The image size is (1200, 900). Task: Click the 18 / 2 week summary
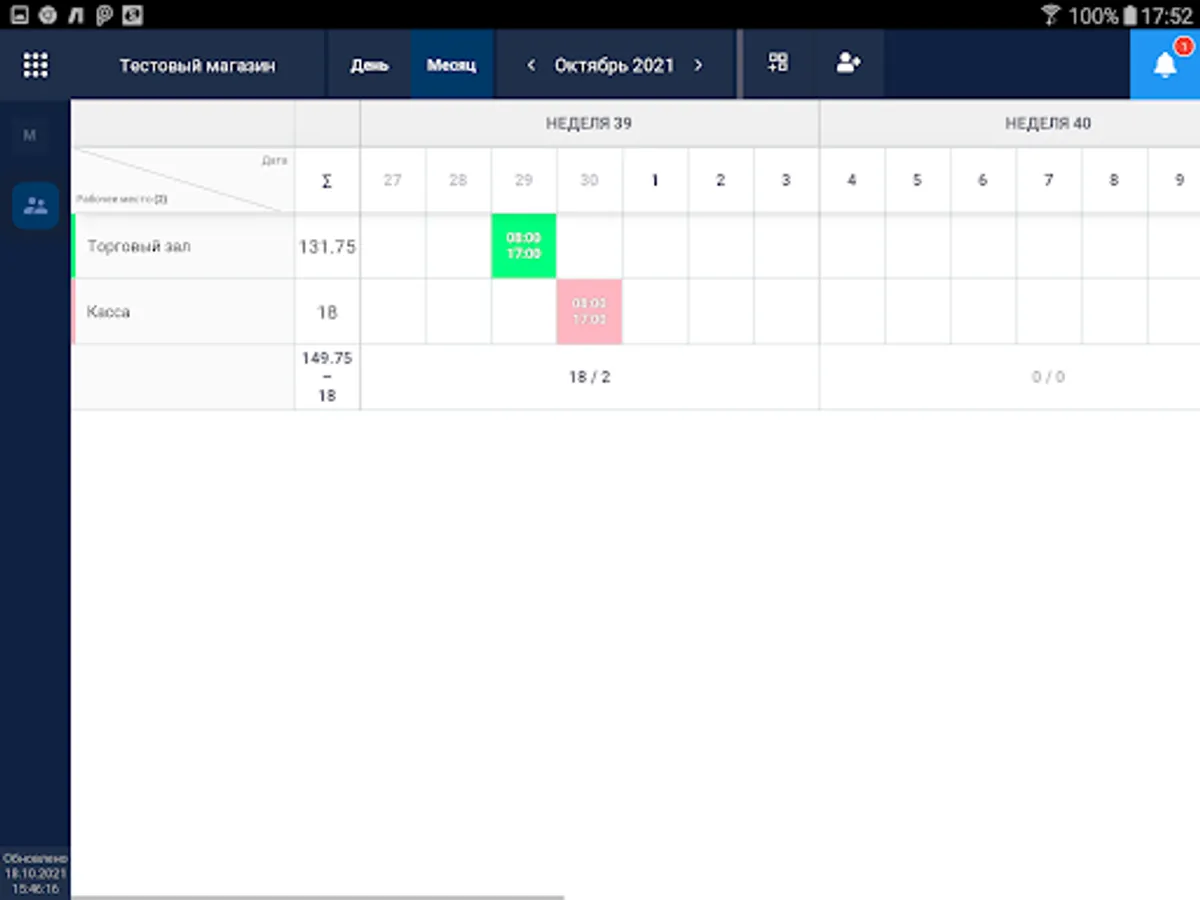(x=589, y=377)
